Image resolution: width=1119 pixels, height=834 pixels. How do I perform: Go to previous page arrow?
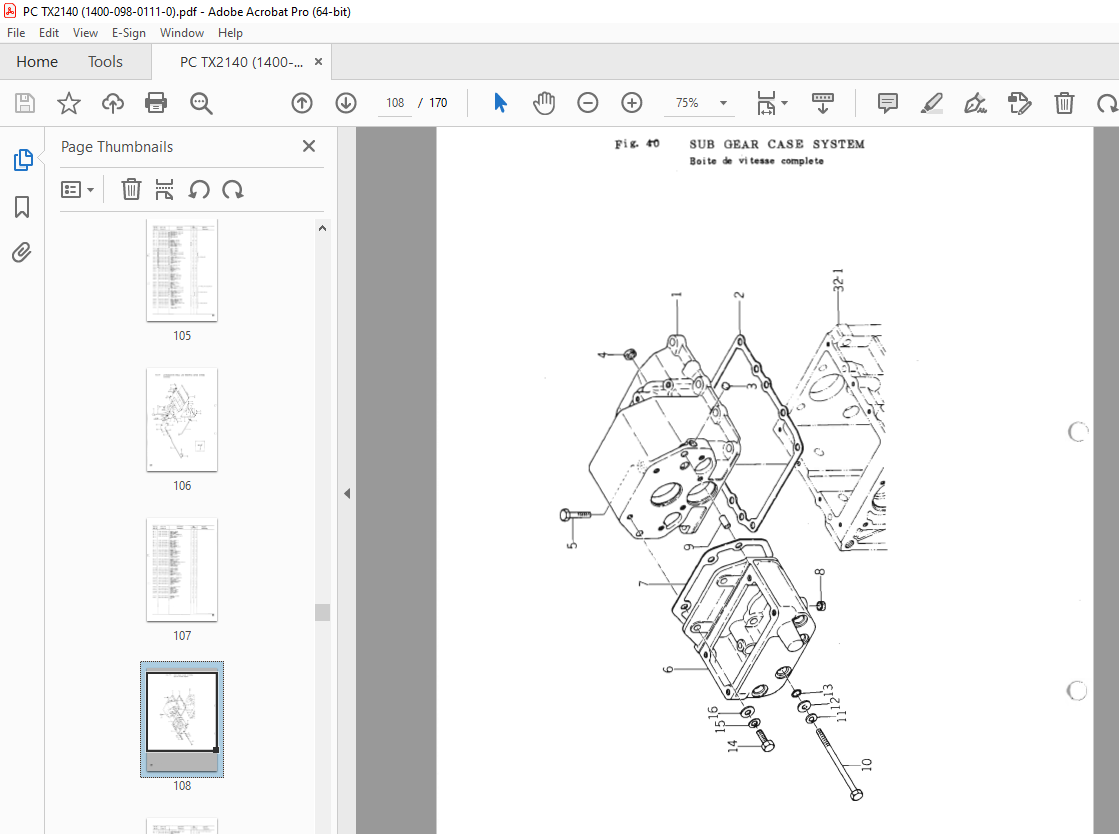[302, 103]
